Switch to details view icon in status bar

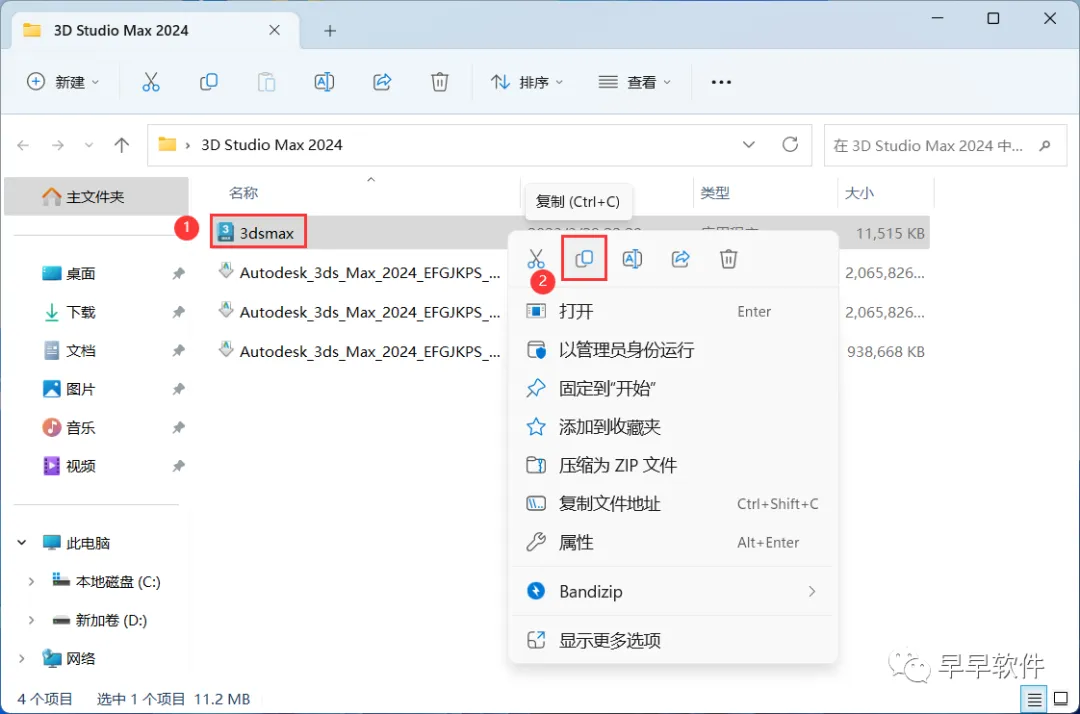[x=1035, y=700]
